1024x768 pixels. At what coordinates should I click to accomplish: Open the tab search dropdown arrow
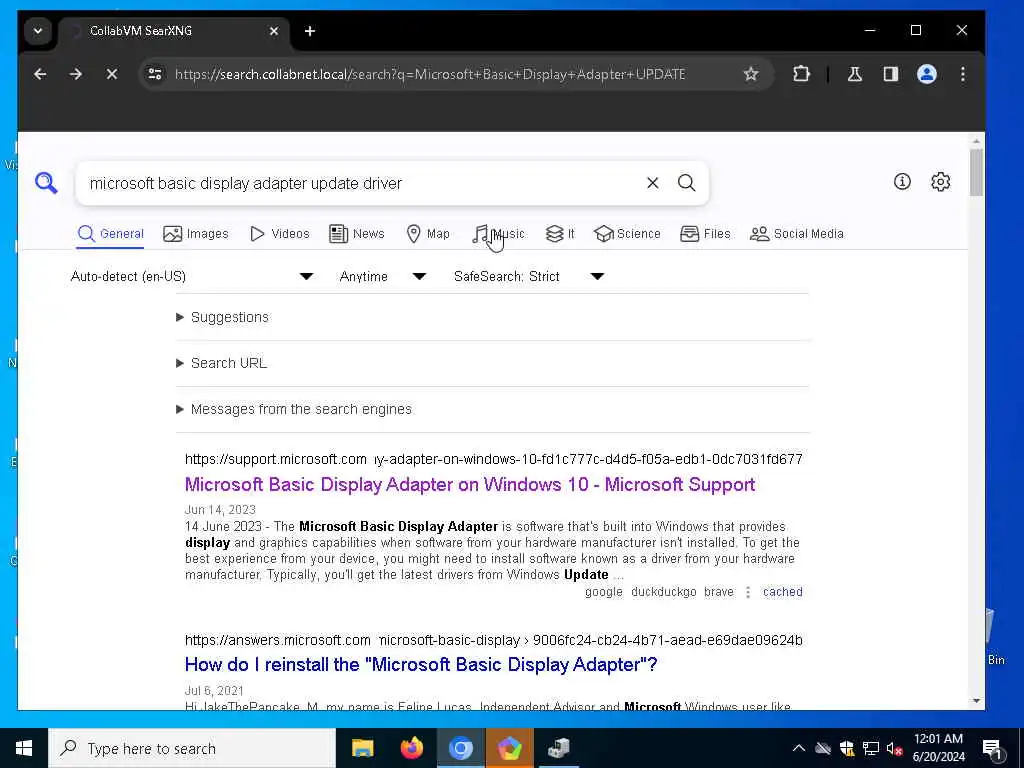pyautogui.click(x=38, y=31)
